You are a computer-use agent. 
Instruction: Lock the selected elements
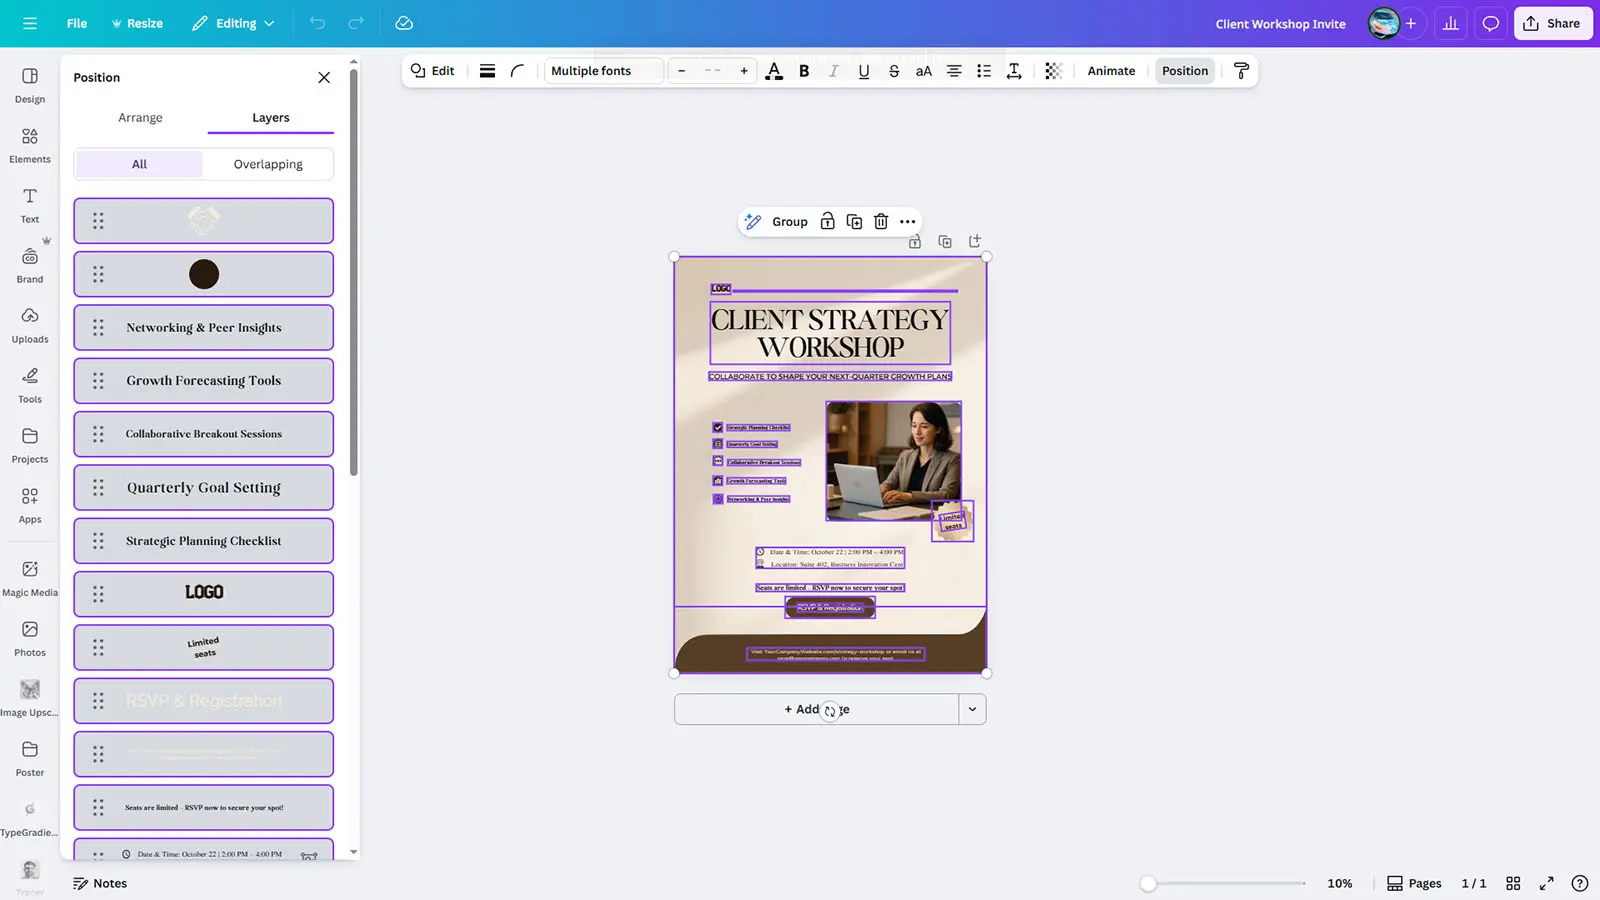827,222
